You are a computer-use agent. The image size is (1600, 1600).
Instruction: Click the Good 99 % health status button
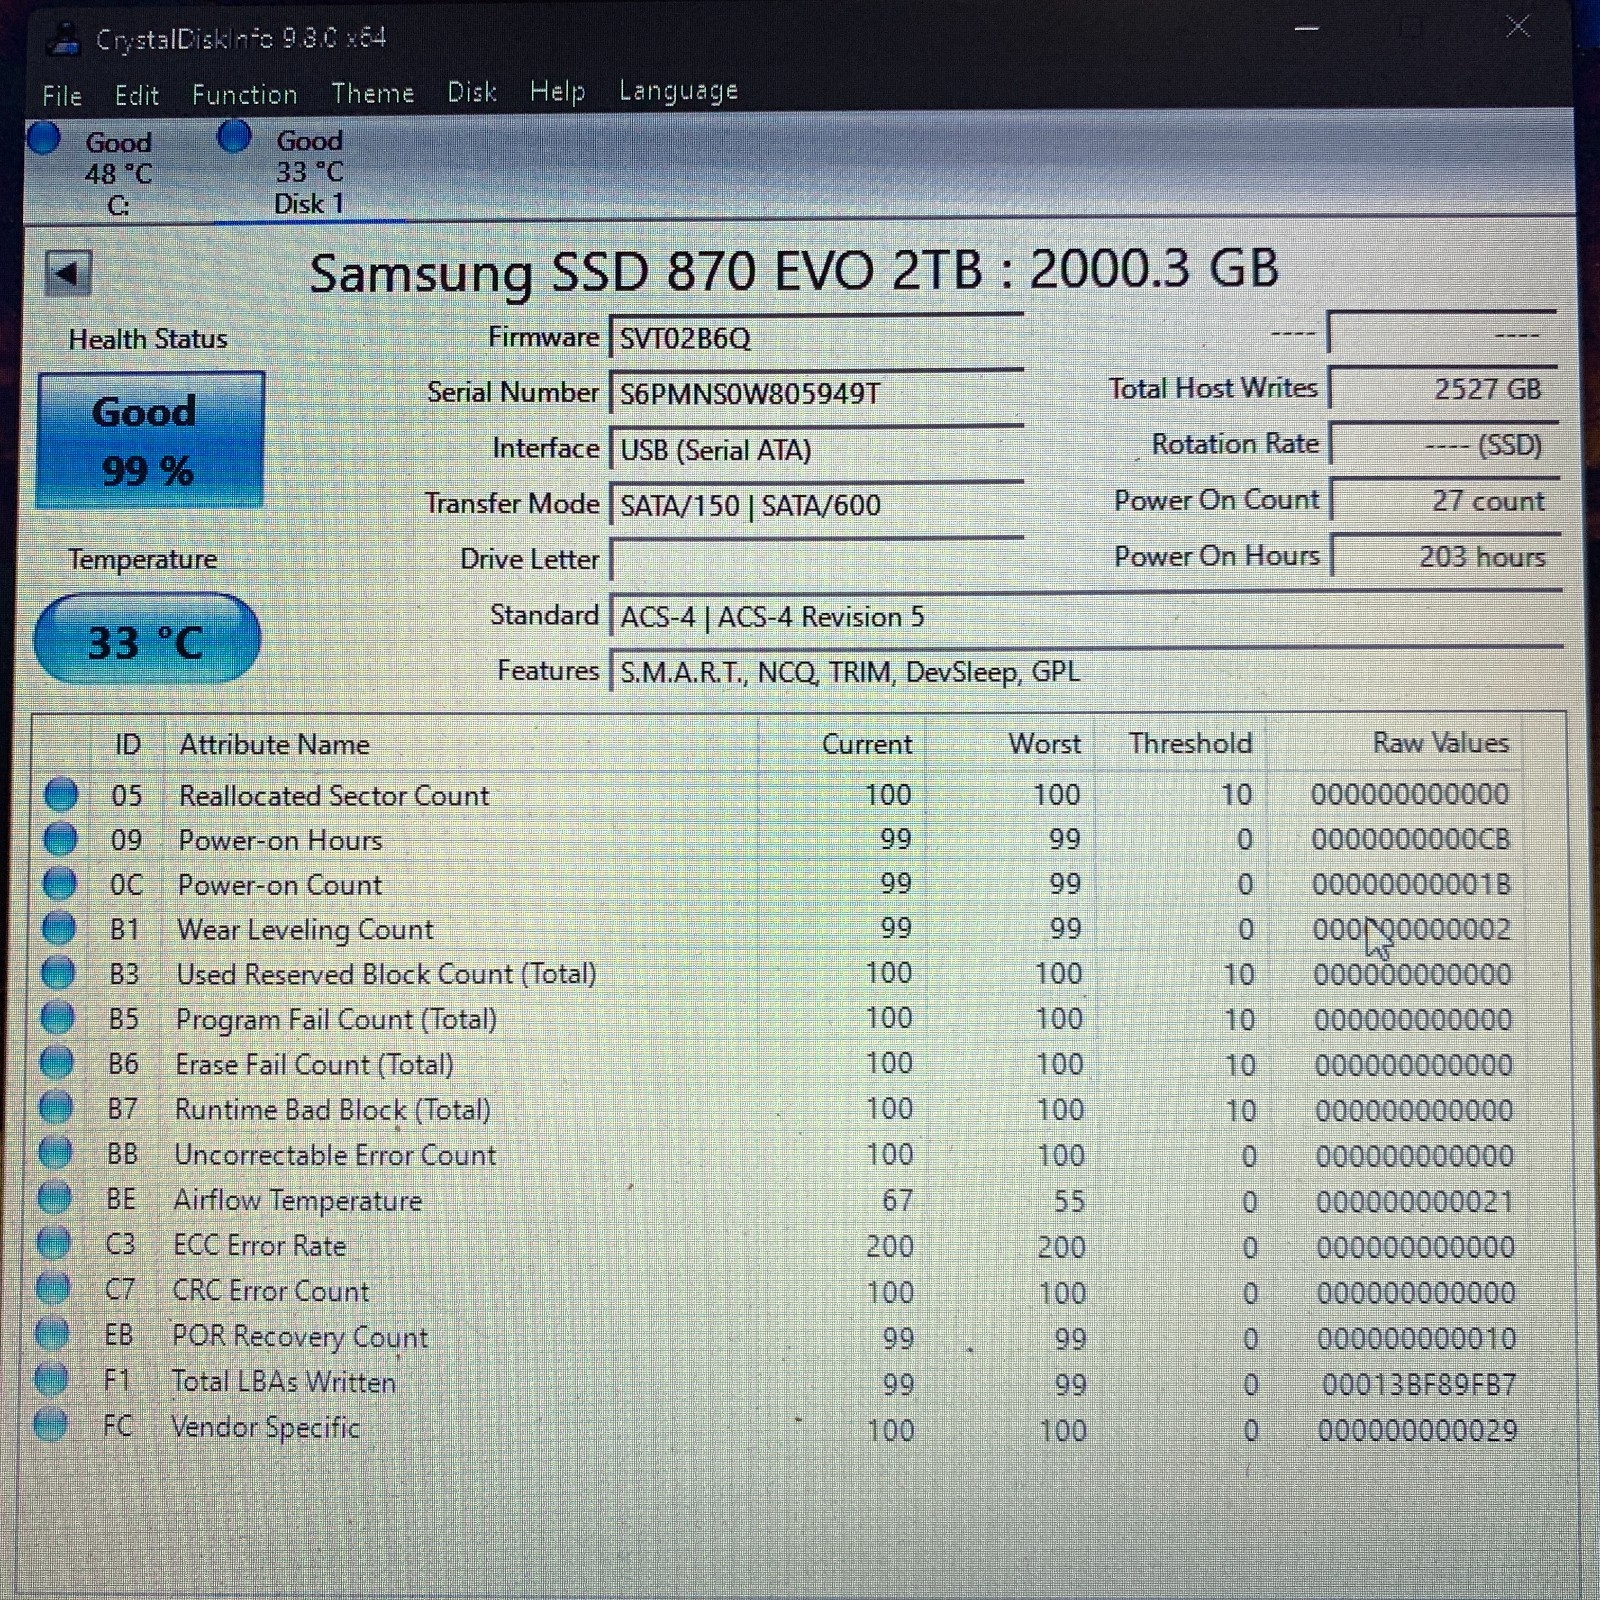pos(150,441)
